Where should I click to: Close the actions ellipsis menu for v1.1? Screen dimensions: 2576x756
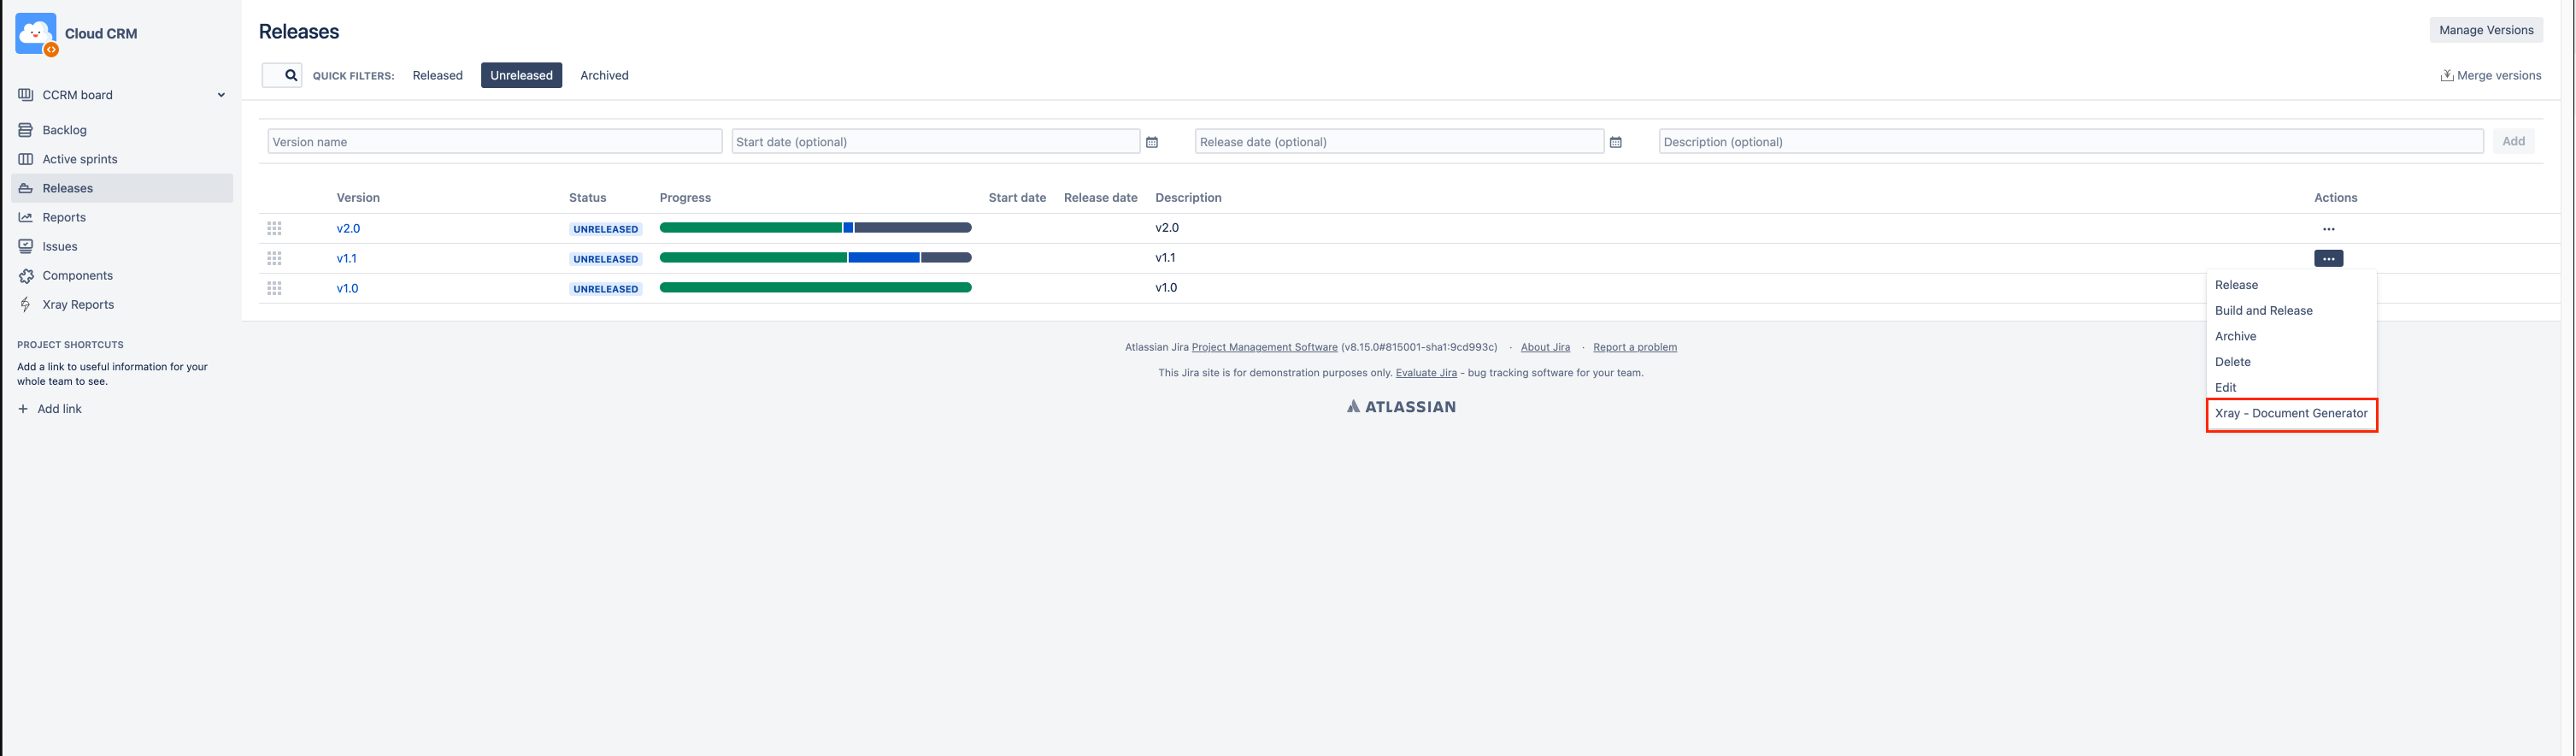[2329, 258]
